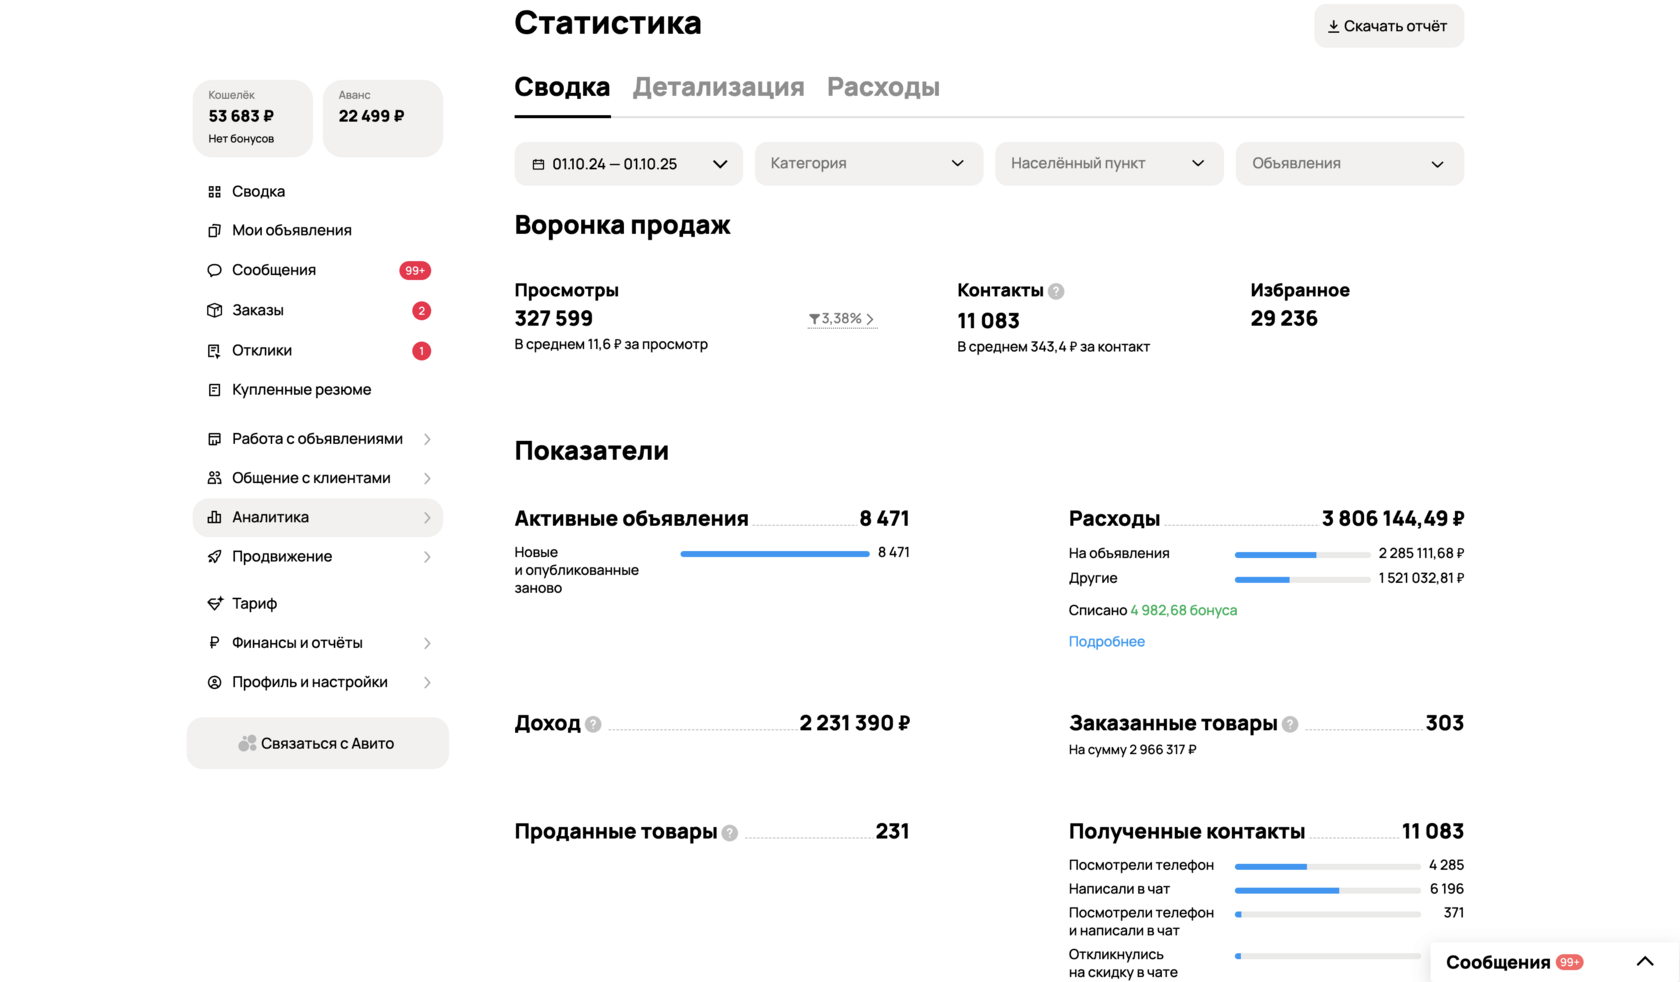Click the Тариф diamond icon
This screenshot has height=982, width=1680.
point(214,603)
